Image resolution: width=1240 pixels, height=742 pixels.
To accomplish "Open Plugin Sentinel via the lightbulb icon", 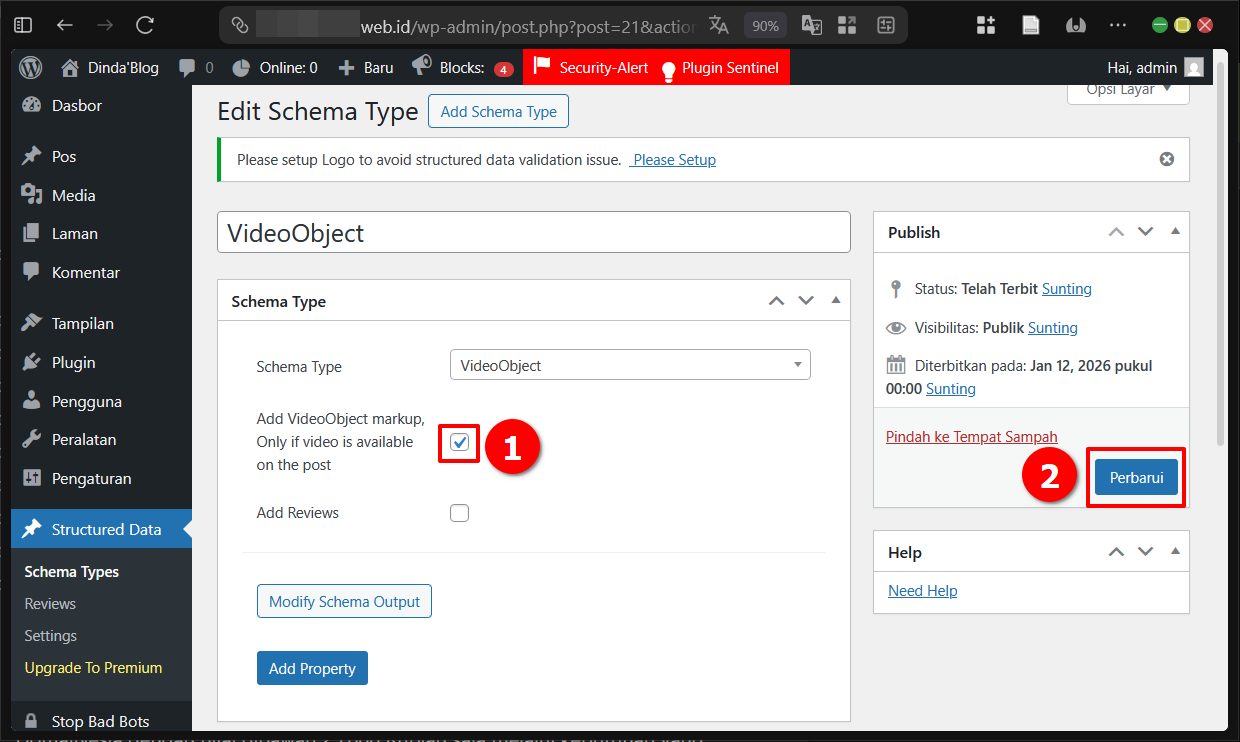I will coord(668,67).
